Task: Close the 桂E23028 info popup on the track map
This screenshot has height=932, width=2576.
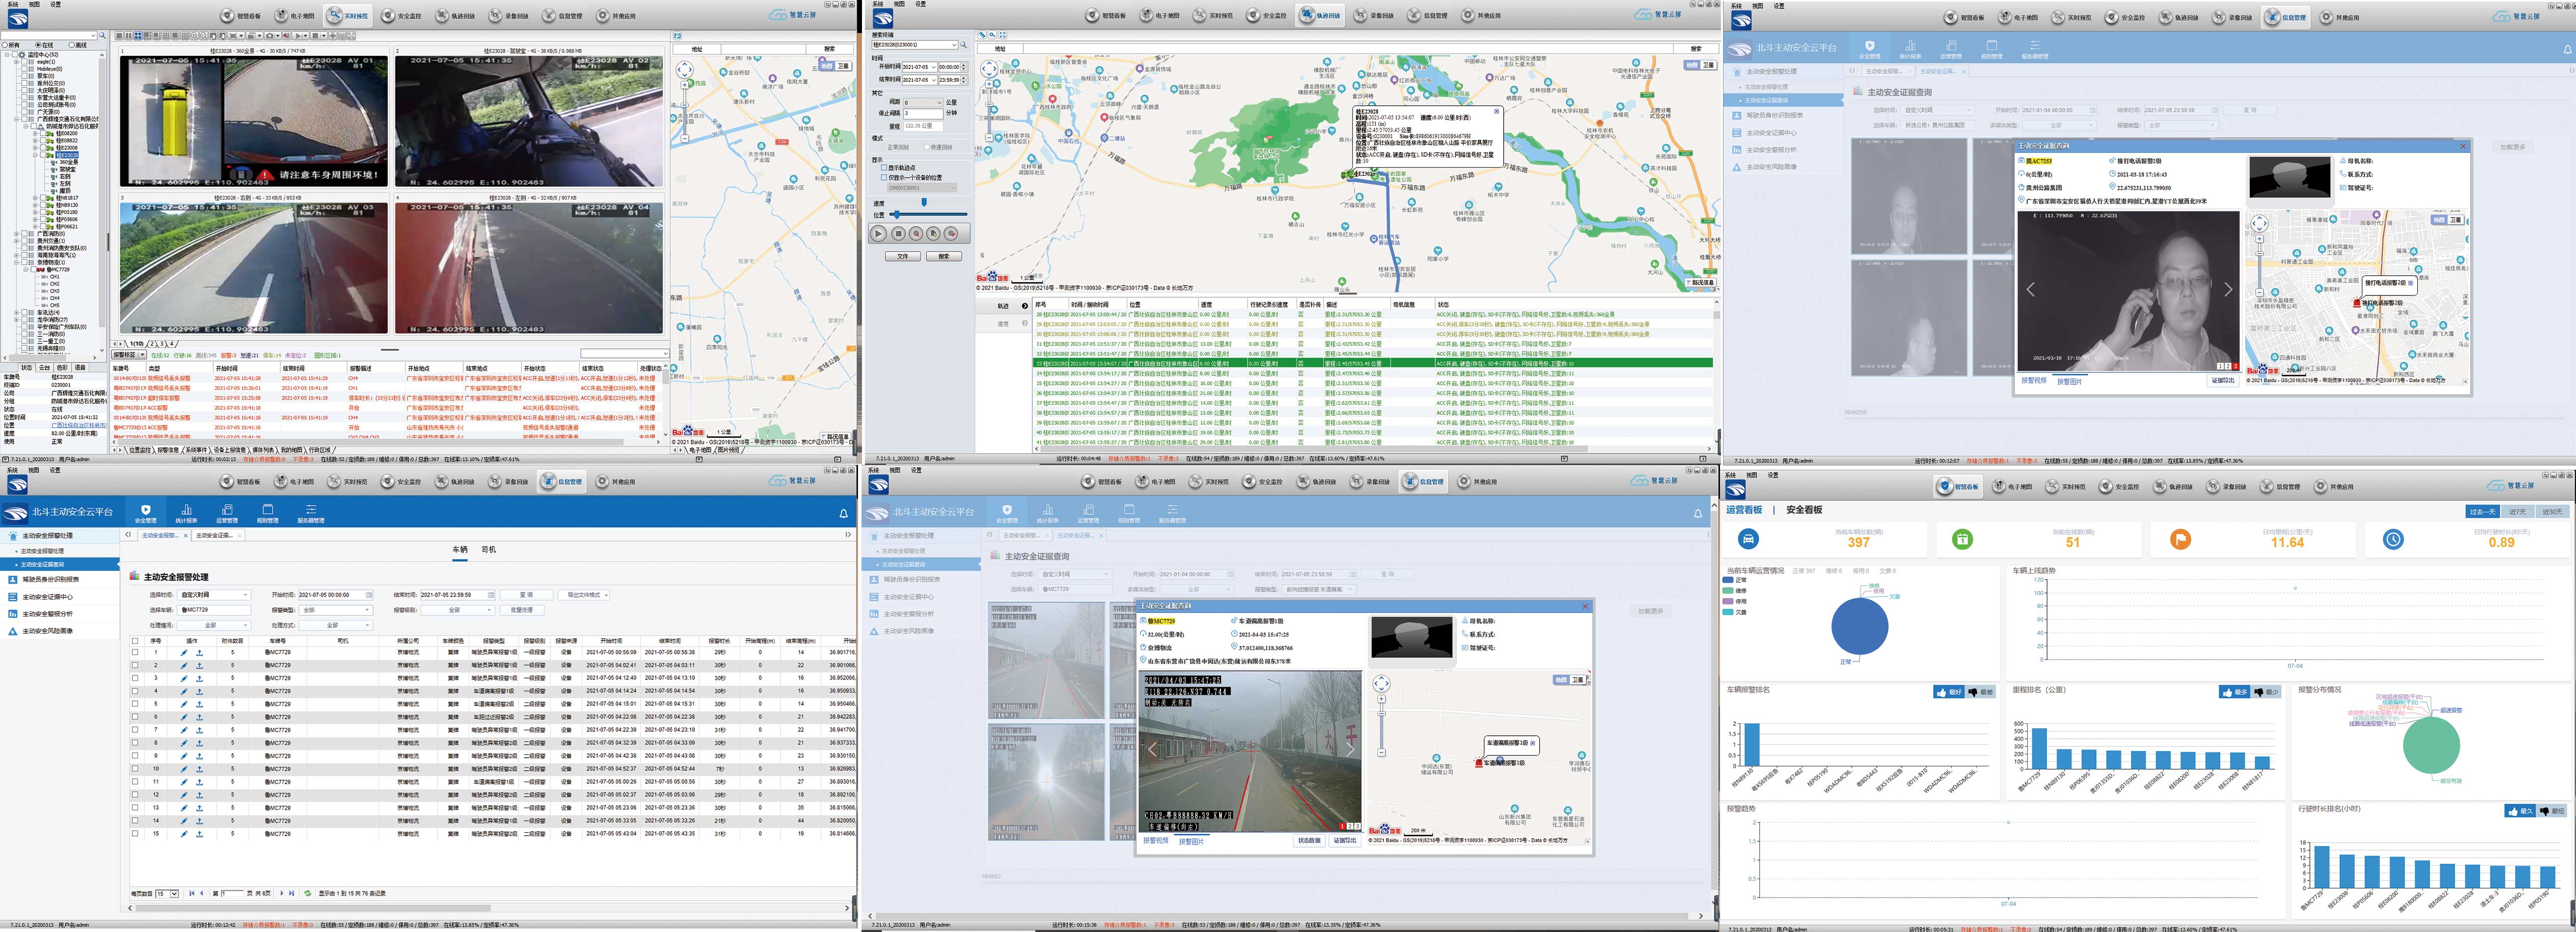Action: [x=1496, y=111]
